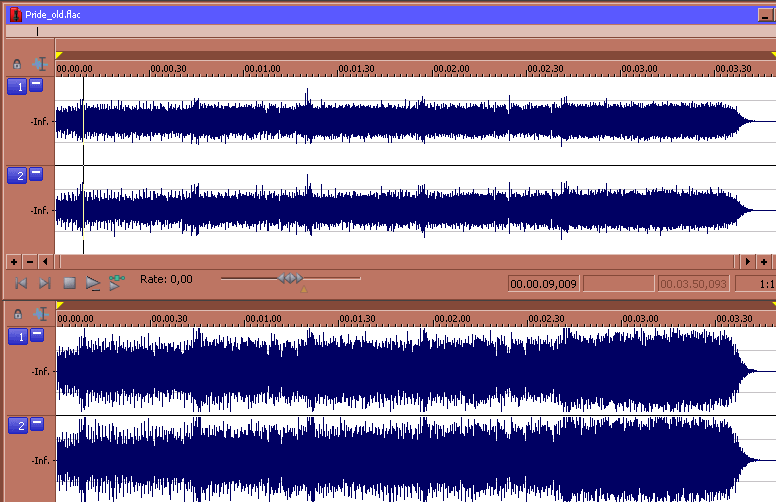Click the Go to End transport button

click(x=45, y=283)
